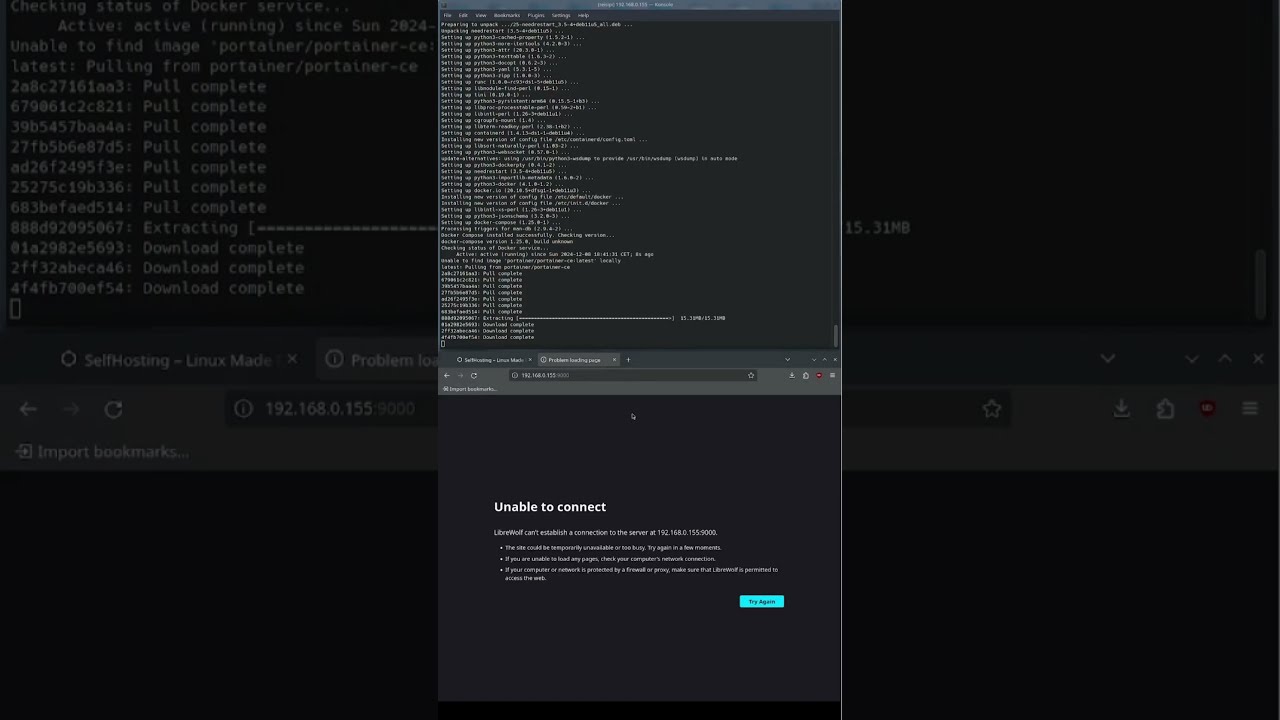Image resolution: width=1280 pixels, height=720 pixels.
Task: Minimize the LibreWolf window
Action: pos(814,360)
